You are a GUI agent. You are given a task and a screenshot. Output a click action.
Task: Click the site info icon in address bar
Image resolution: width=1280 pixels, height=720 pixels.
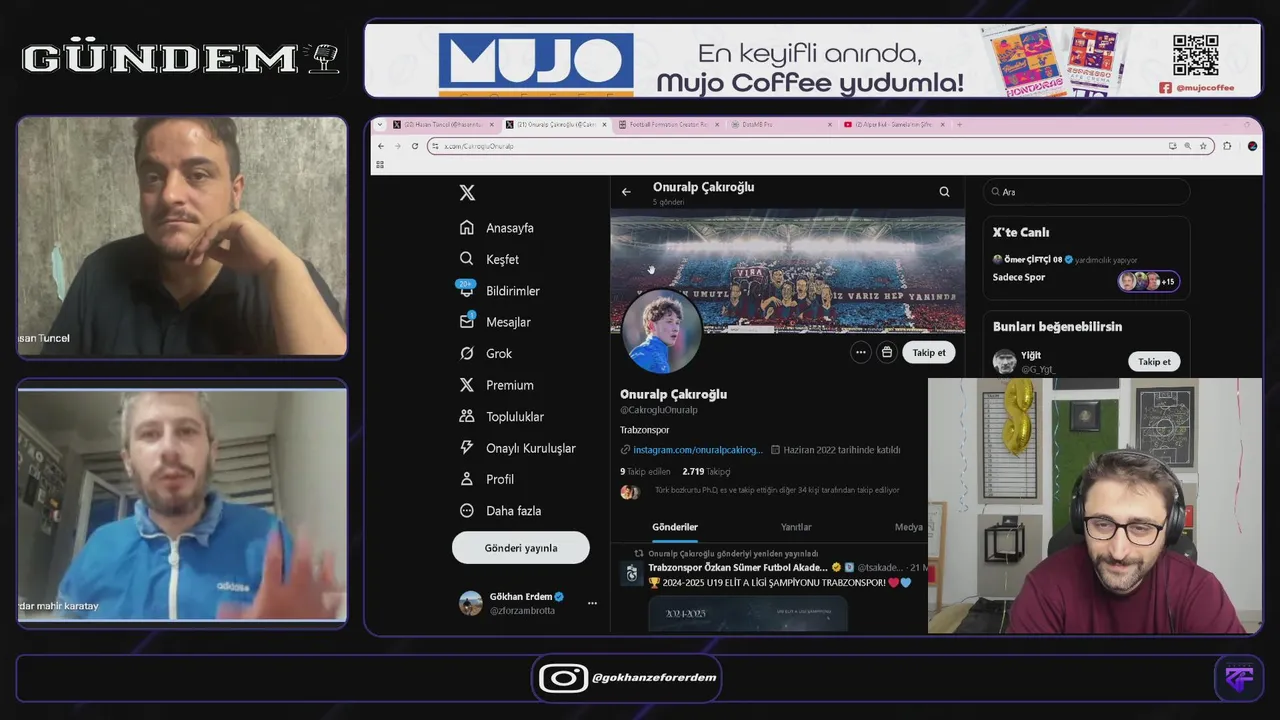tap(435, 146)
